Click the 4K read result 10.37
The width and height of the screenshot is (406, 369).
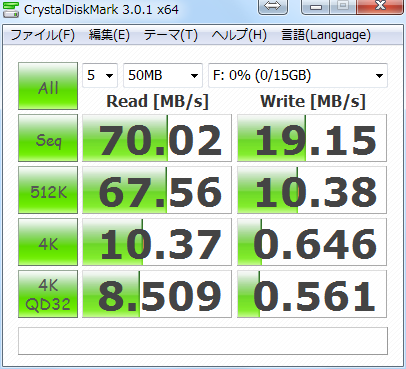click(157, 242)
